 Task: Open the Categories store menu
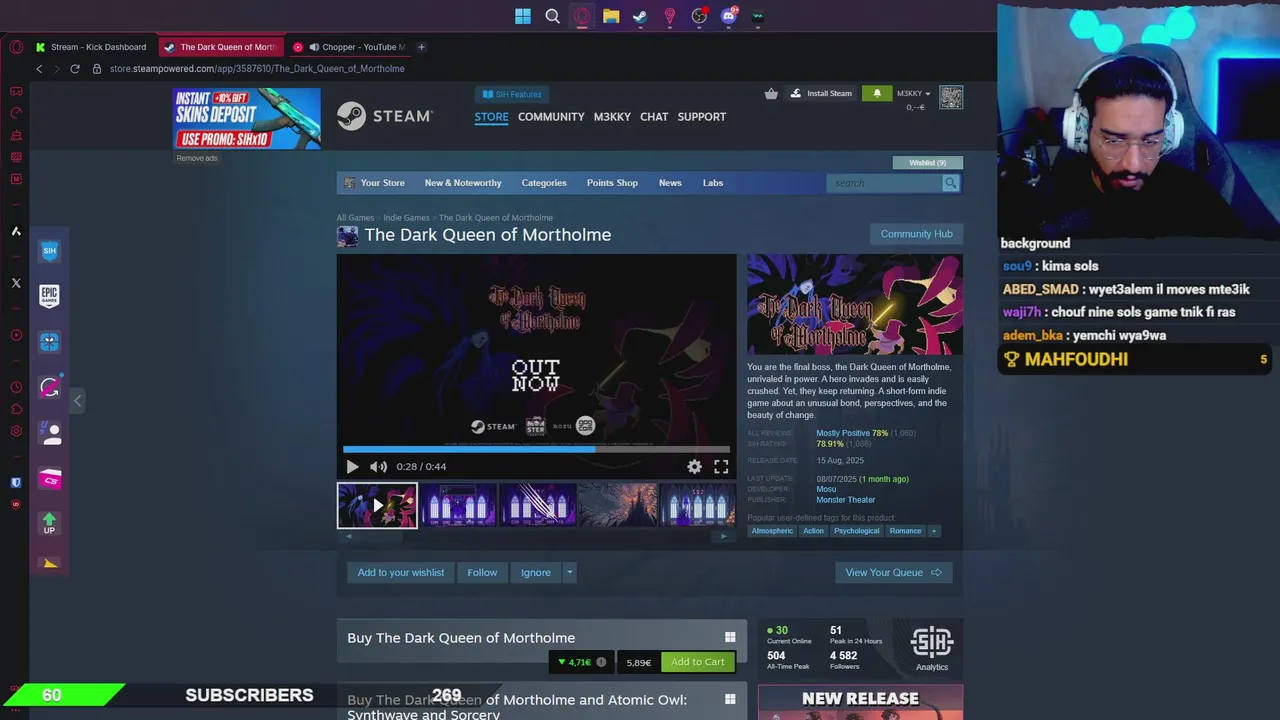coord(544,183)
